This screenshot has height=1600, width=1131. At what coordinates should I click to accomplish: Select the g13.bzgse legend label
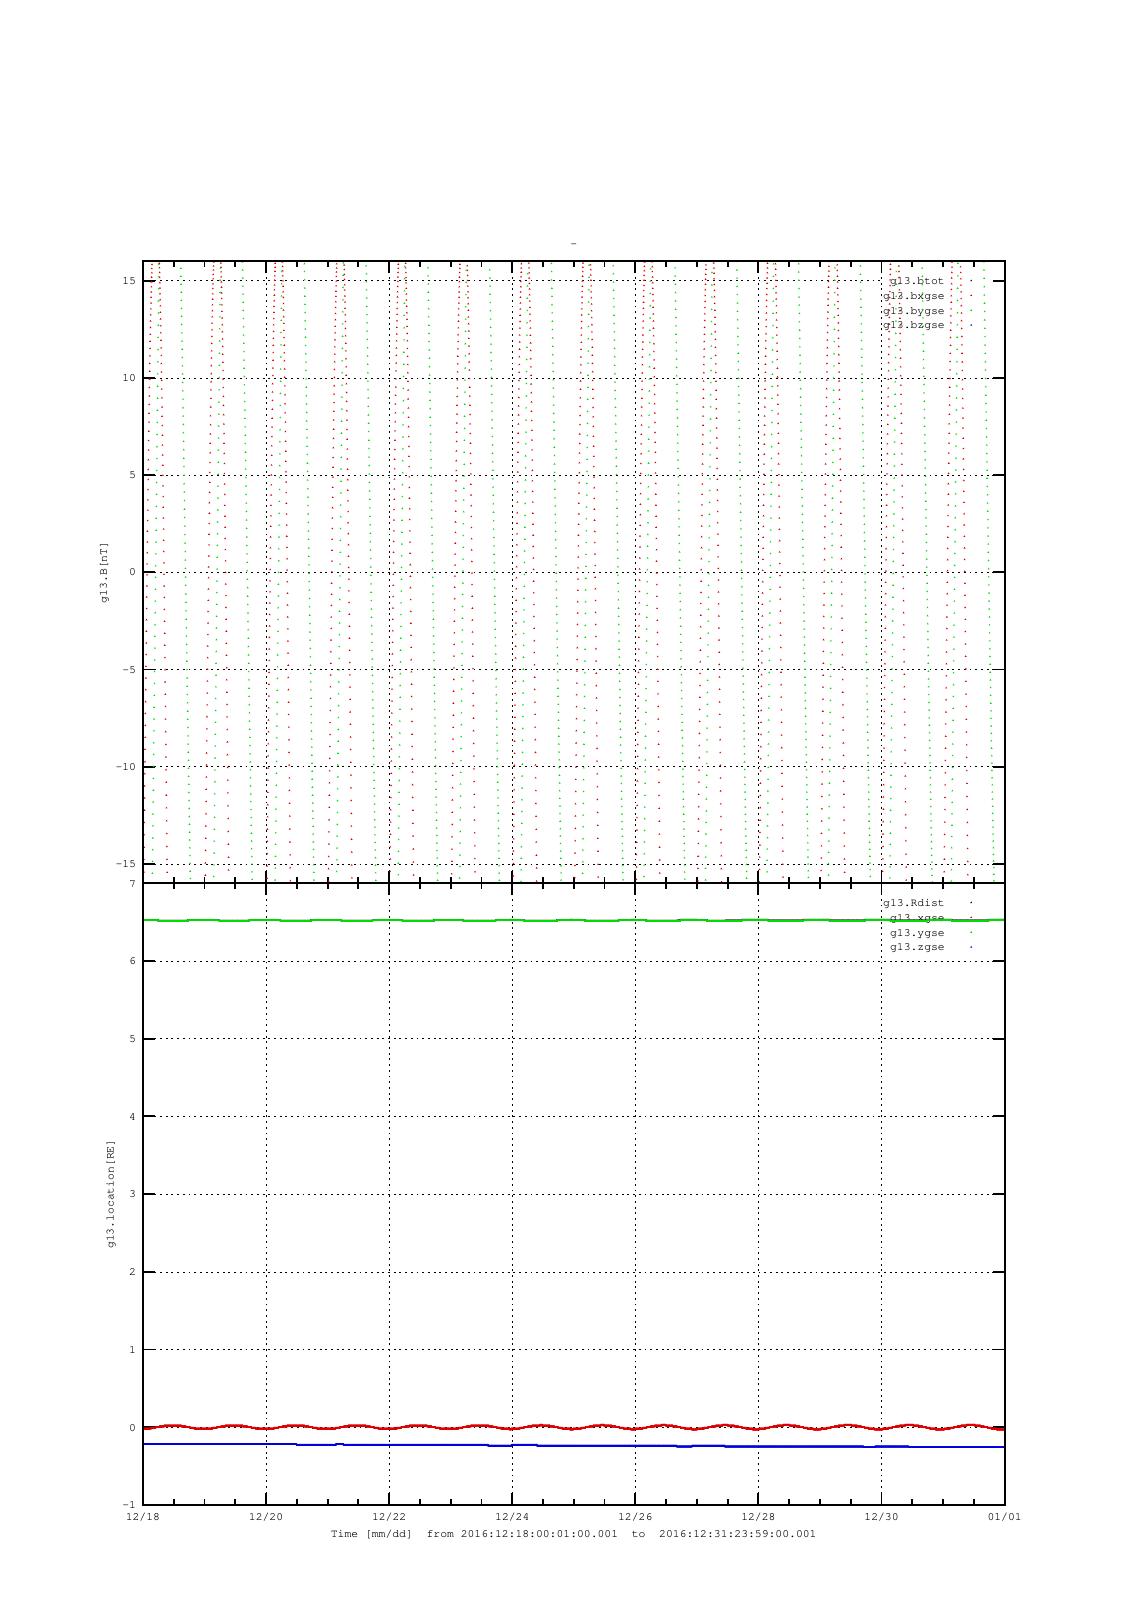coord(913,325)
